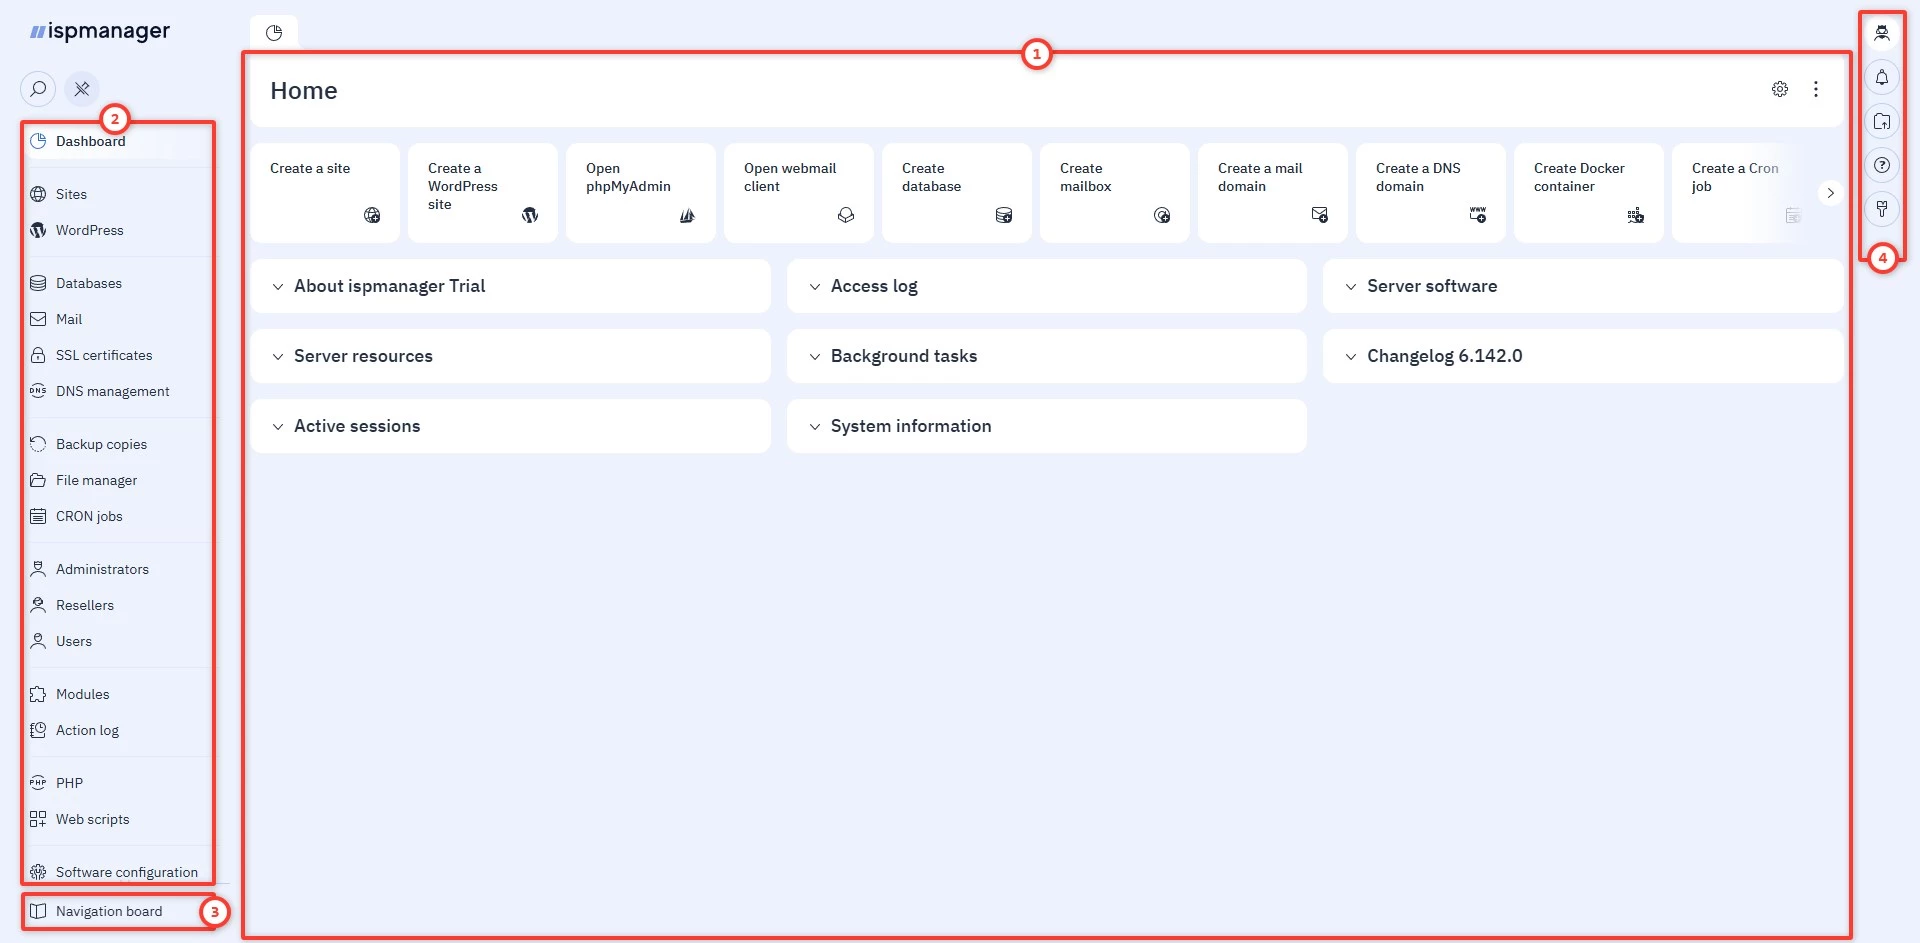The image size is (1920, 943).
Task: Click the search magnifier icon
Action: [38, 89]
